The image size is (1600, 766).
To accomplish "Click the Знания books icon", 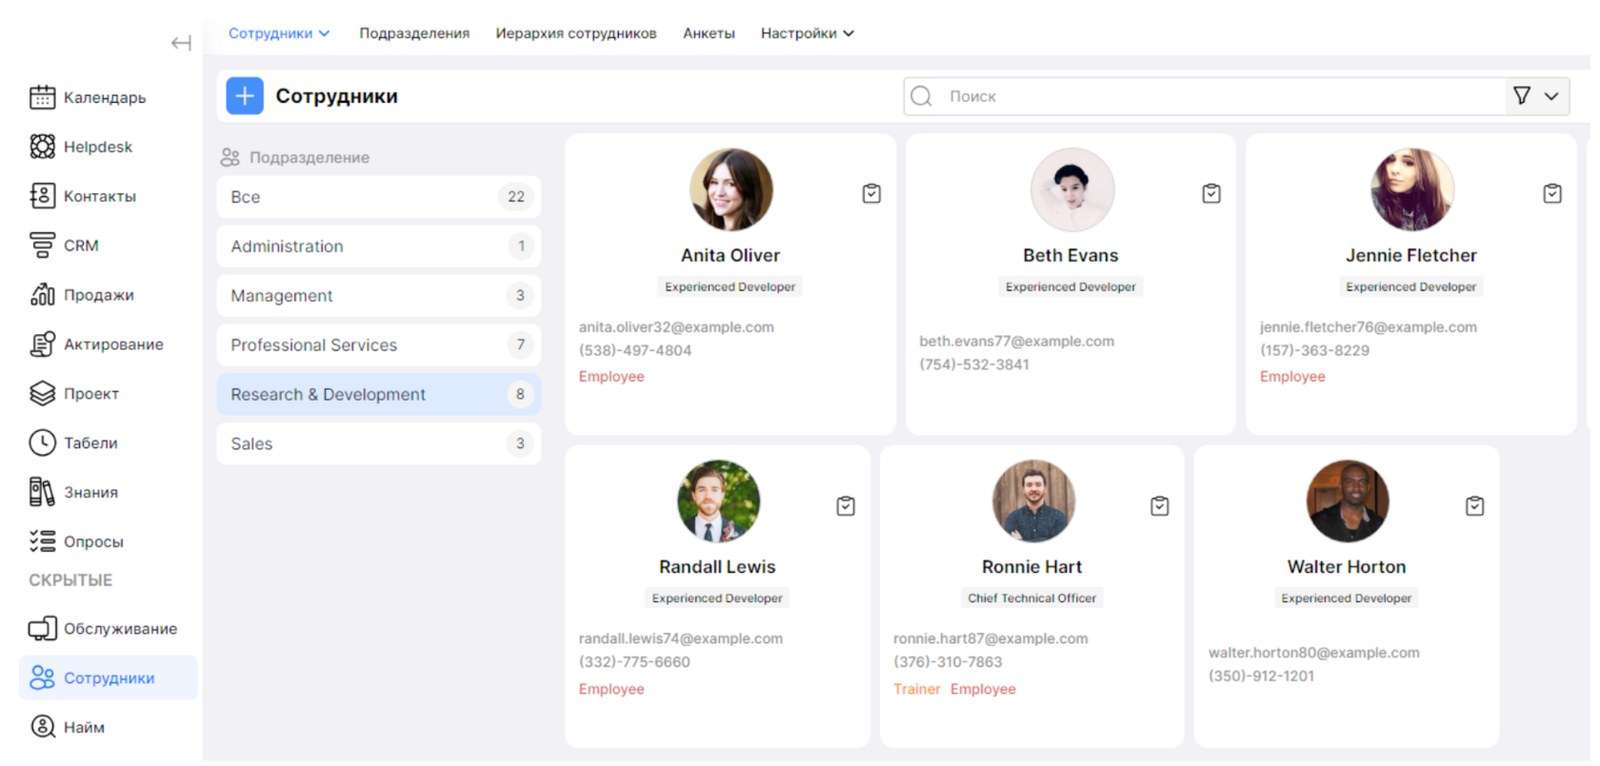I will 42,492.
